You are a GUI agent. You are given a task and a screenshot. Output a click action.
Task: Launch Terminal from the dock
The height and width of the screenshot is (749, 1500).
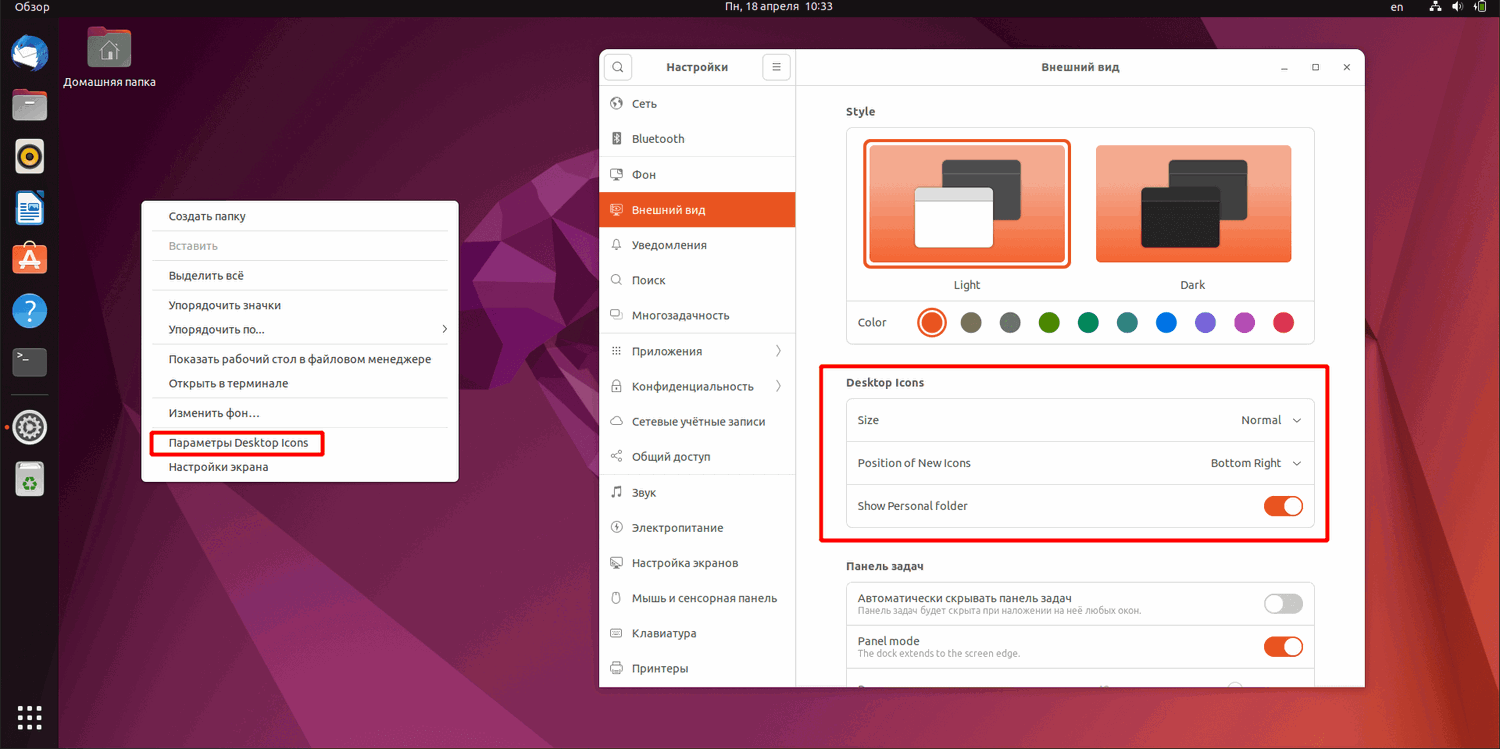(x=29, y=362)
